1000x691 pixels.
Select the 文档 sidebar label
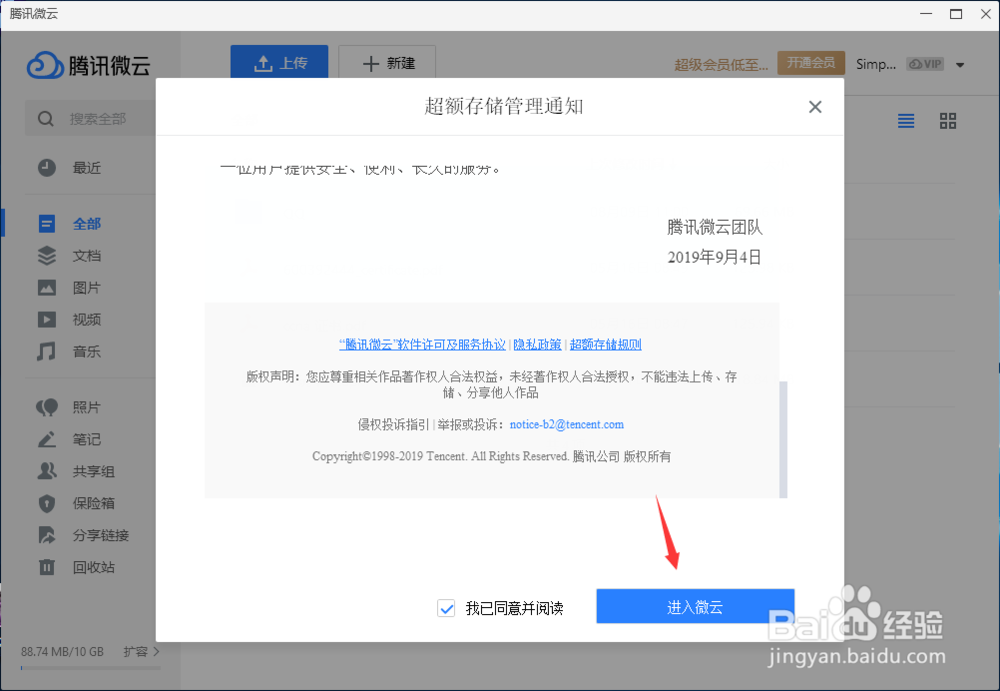(87, 256)
